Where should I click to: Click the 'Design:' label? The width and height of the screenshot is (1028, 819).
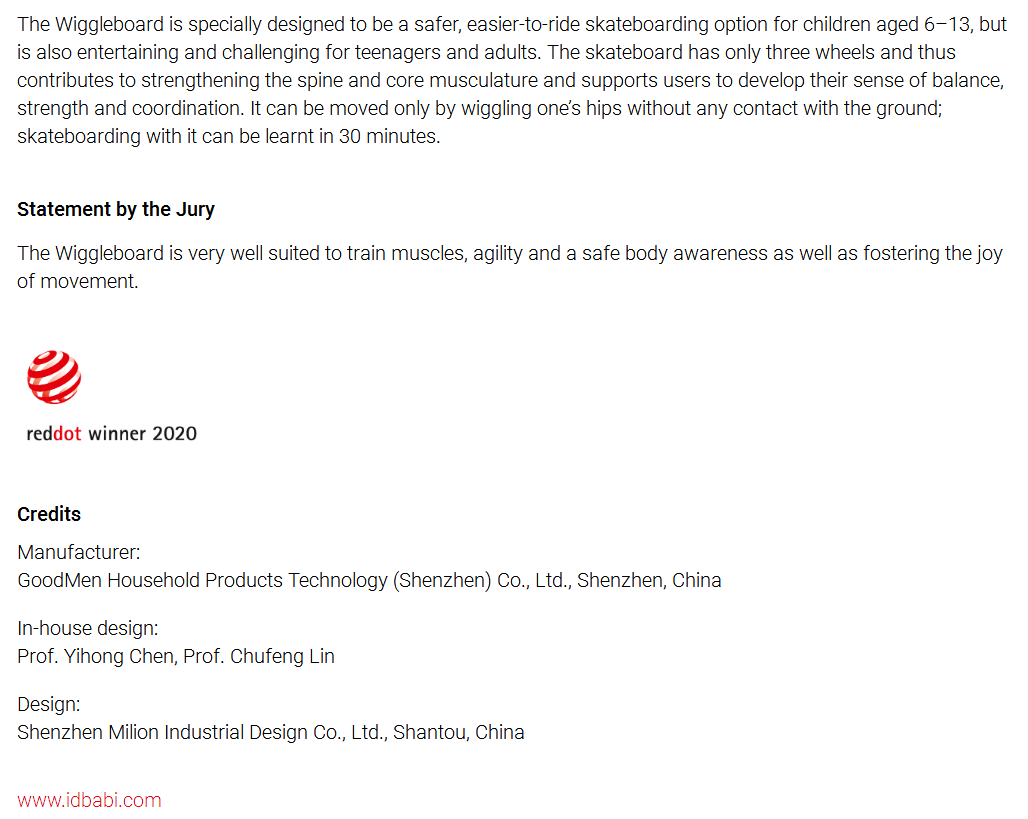[x=49, y=704]
